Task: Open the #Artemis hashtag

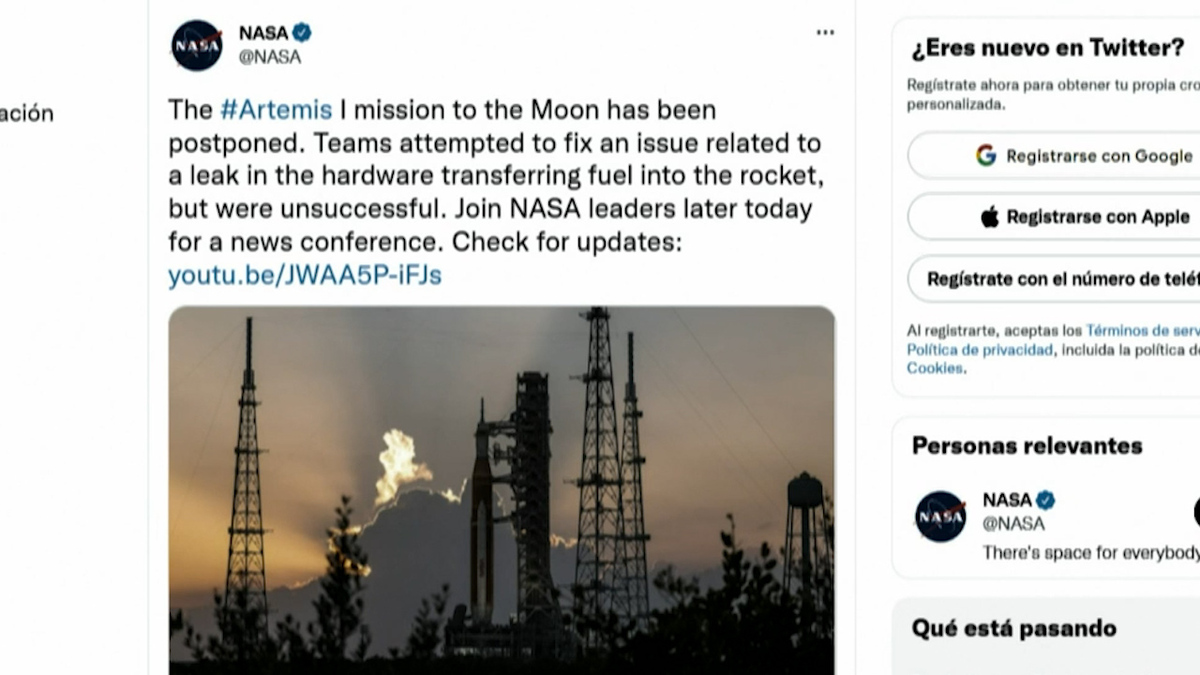Action: point(275,110)
